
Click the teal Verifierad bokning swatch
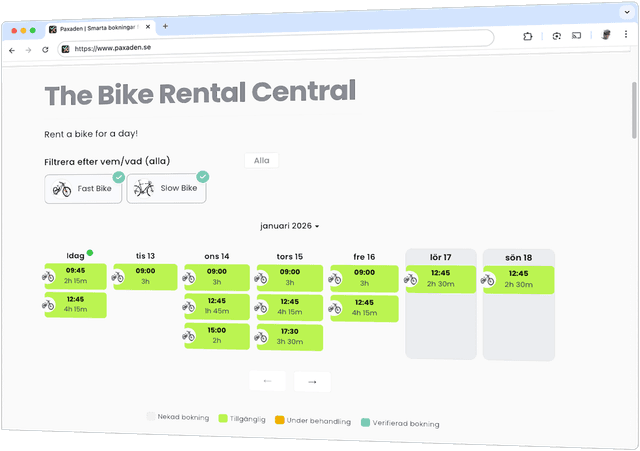point(365,422)
